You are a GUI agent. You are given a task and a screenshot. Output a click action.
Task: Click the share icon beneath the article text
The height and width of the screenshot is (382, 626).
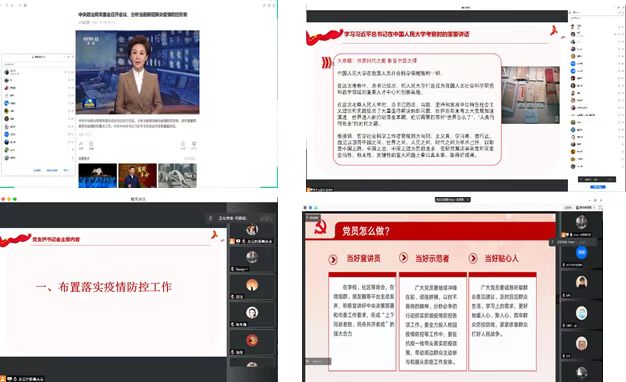click(81, 144)
